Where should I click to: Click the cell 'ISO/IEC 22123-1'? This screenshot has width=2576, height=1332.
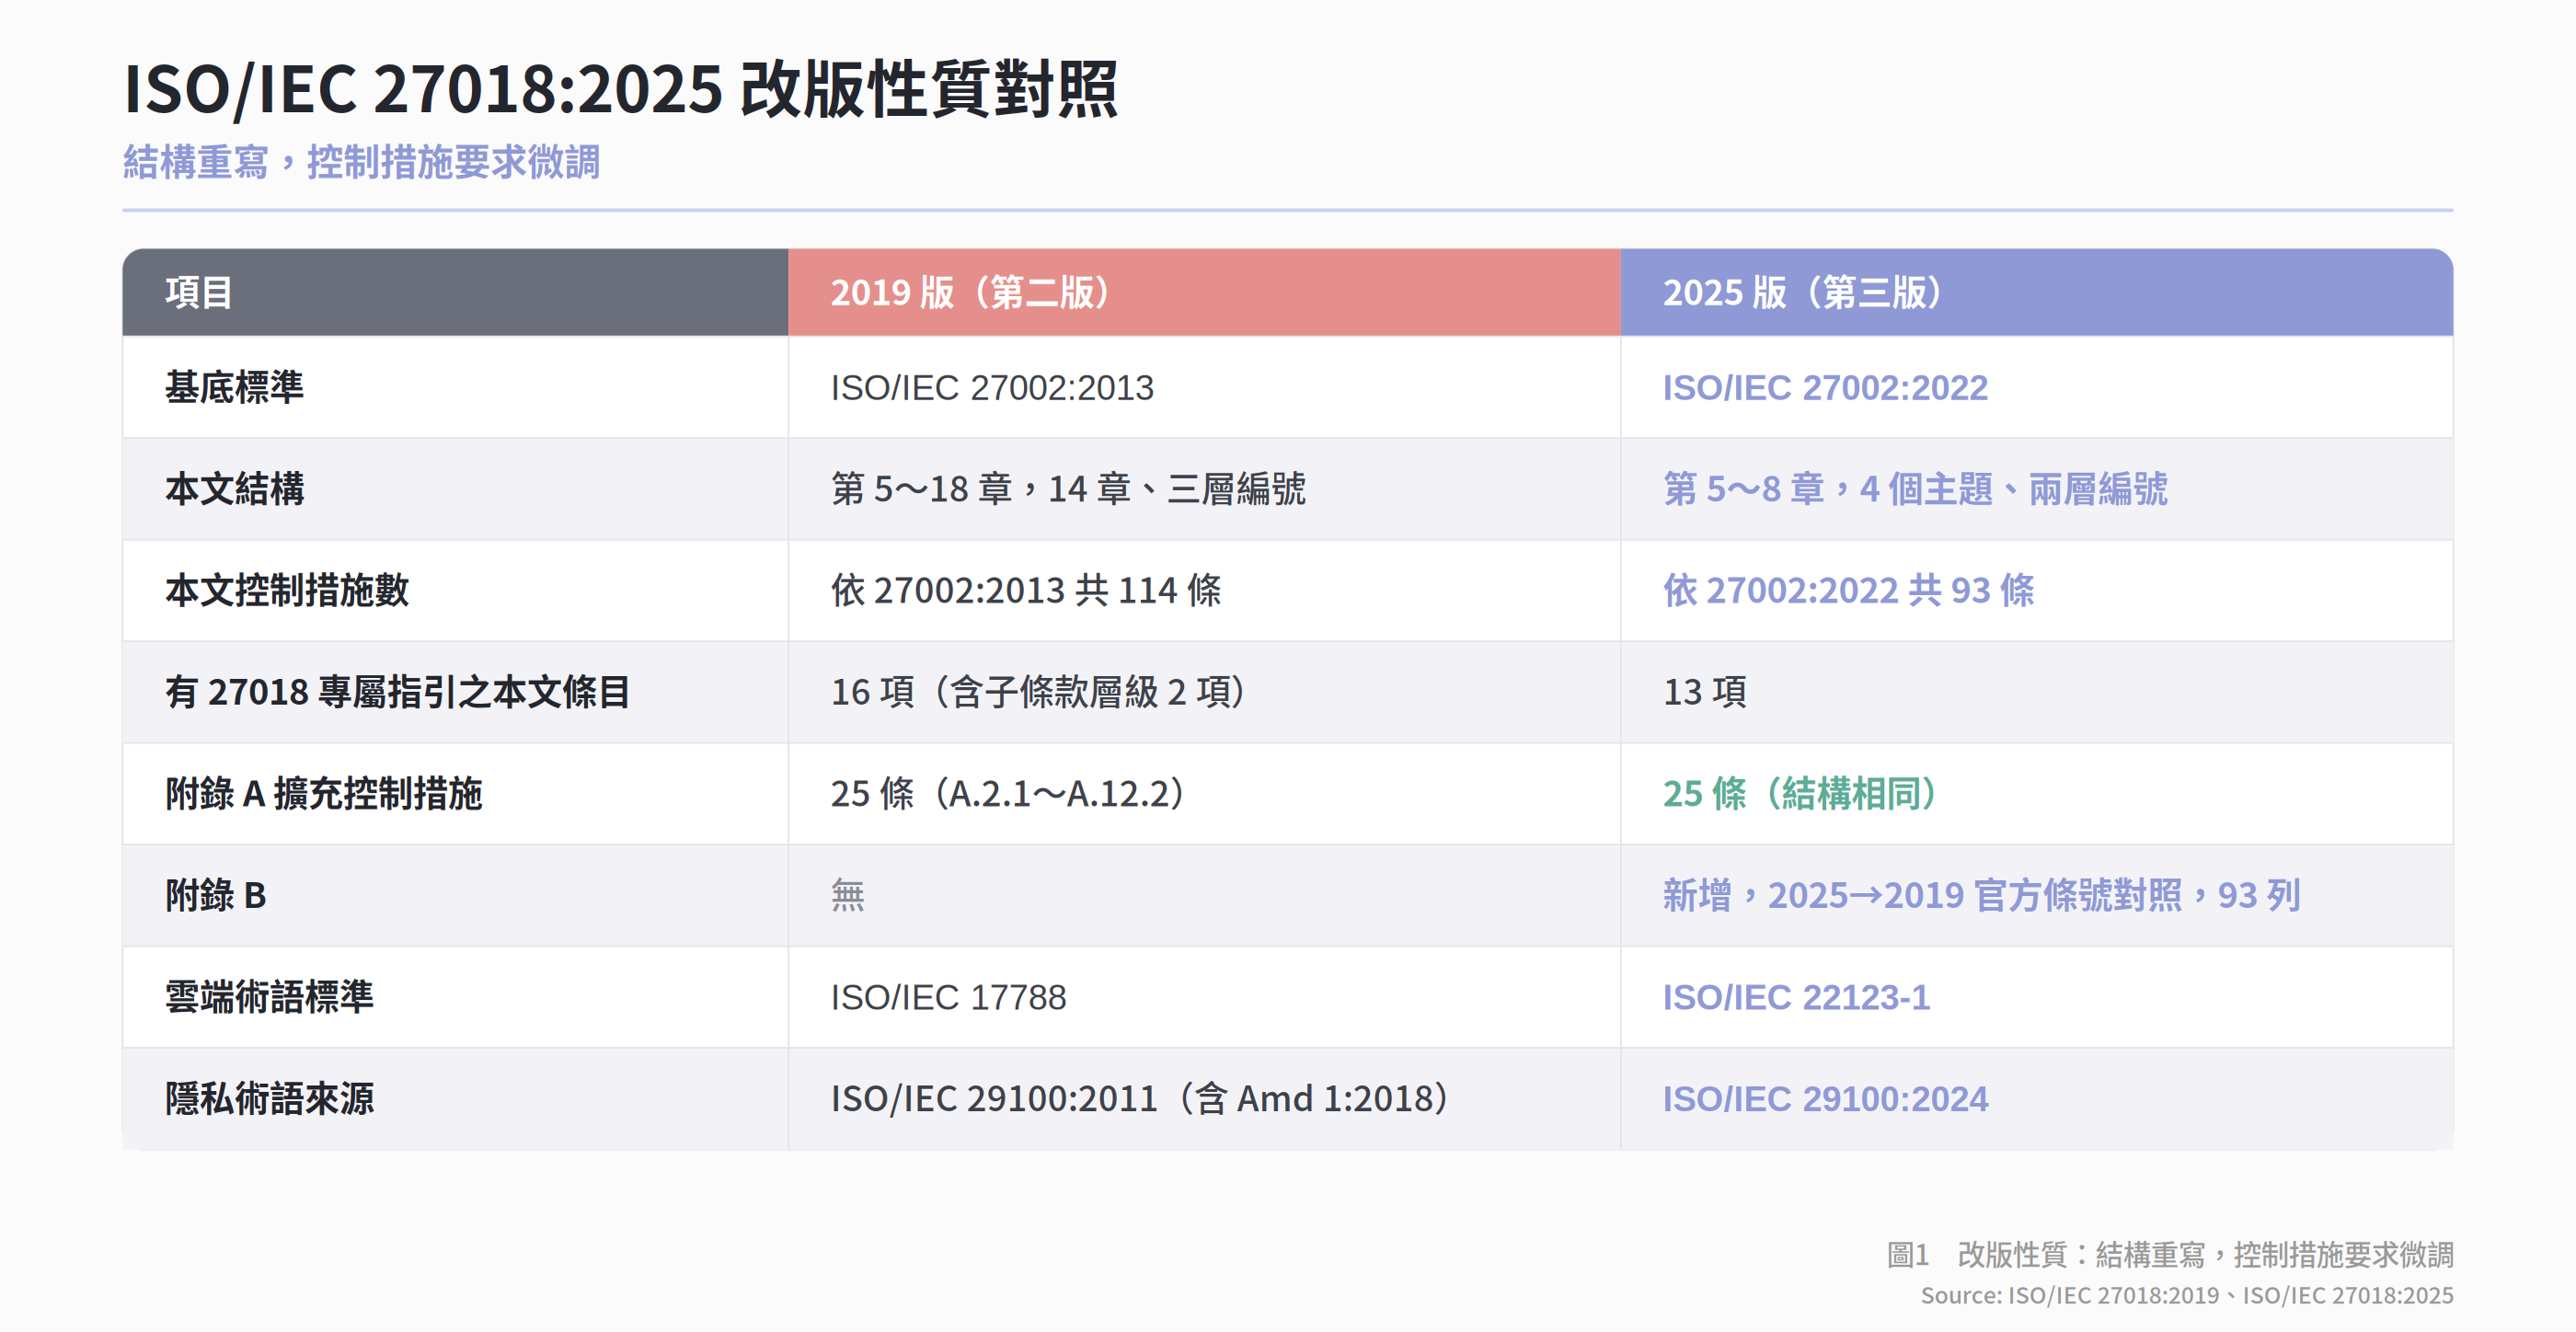tap(1796, 997)
